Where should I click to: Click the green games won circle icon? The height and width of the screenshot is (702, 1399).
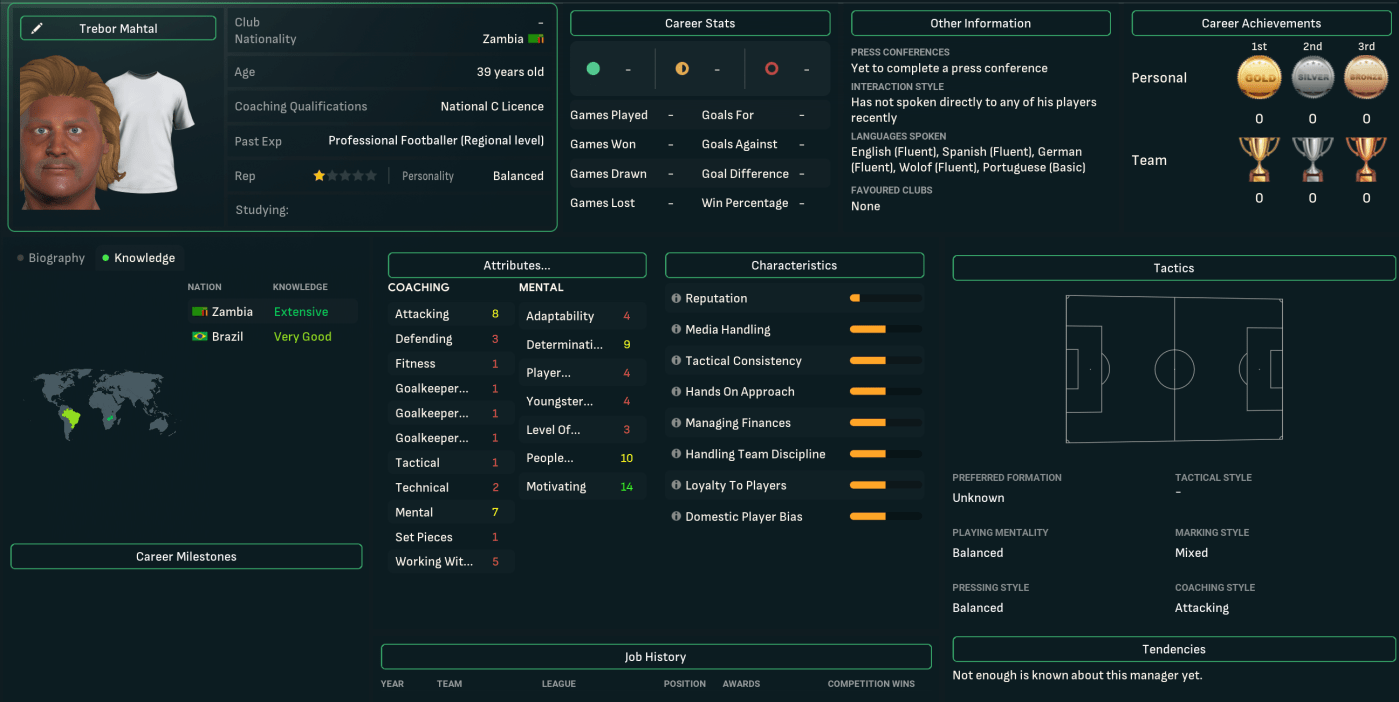click(593, 69)
